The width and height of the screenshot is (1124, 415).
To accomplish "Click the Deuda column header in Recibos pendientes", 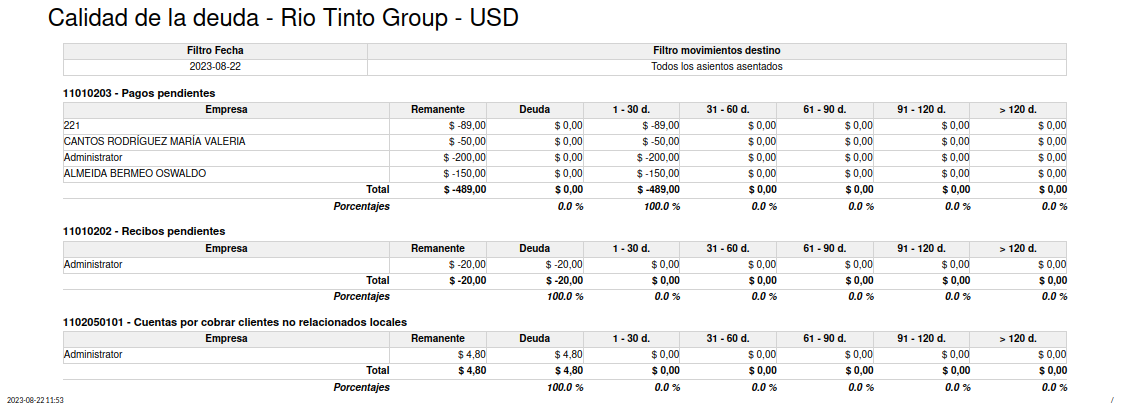I will [x=535, y=249].
